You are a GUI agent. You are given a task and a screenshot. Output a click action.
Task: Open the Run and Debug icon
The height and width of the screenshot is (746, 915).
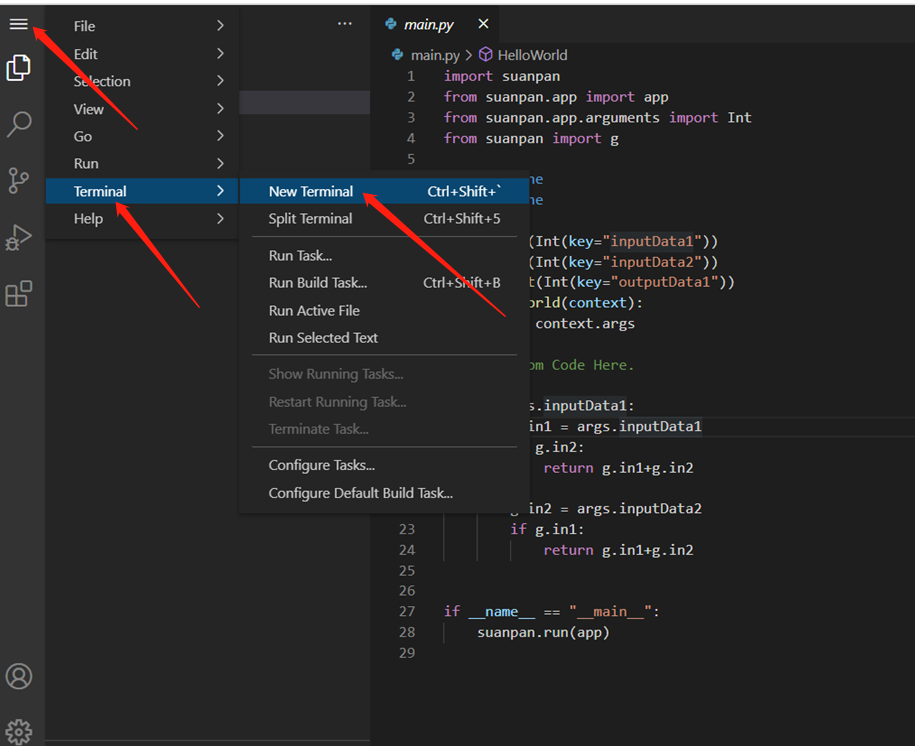coord(18,237)
